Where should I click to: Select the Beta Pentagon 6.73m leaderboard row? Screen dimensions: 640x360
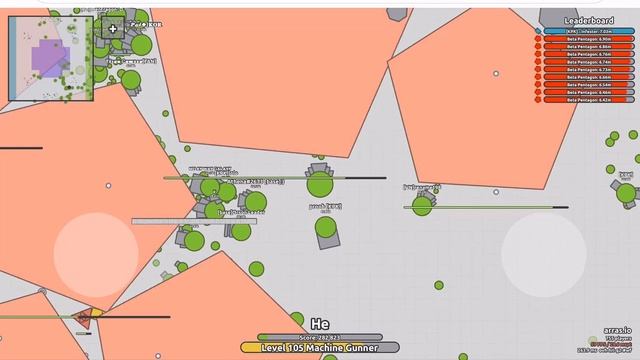(589, 69)
